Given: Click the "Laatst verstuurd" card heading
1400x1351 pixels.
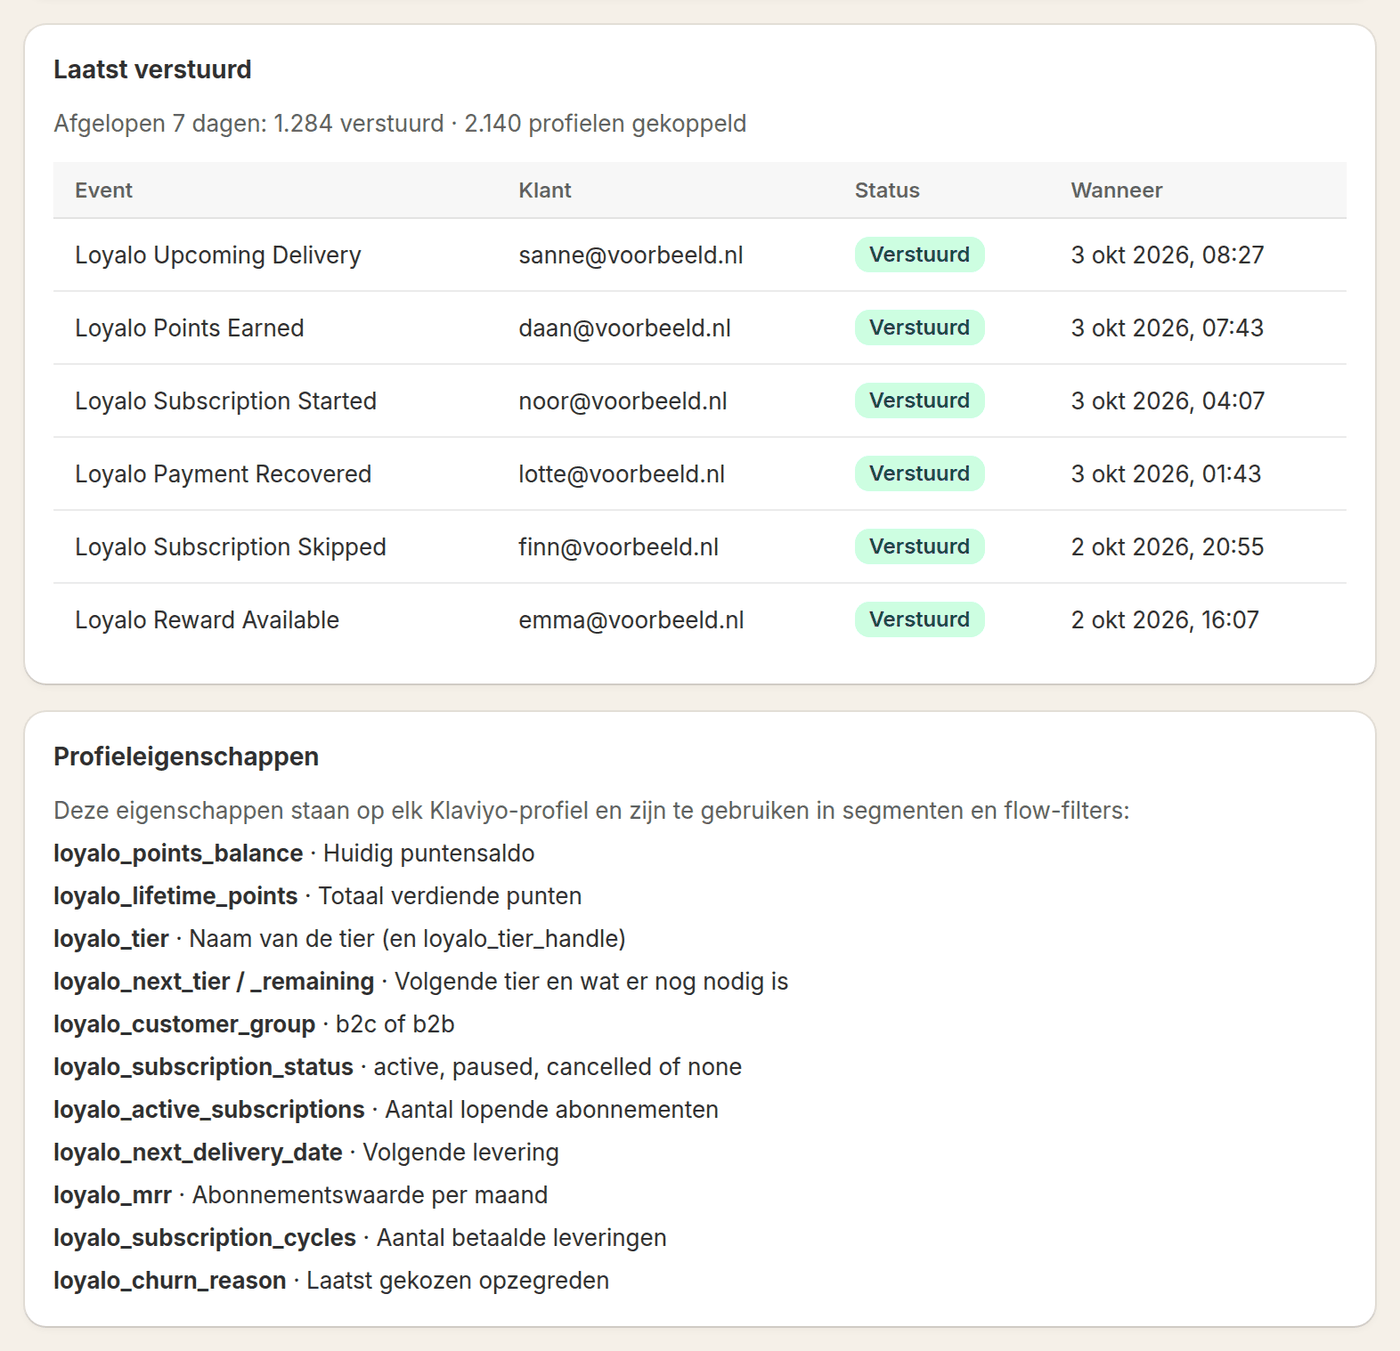Looking at the screenshot, I should [153, 70].
